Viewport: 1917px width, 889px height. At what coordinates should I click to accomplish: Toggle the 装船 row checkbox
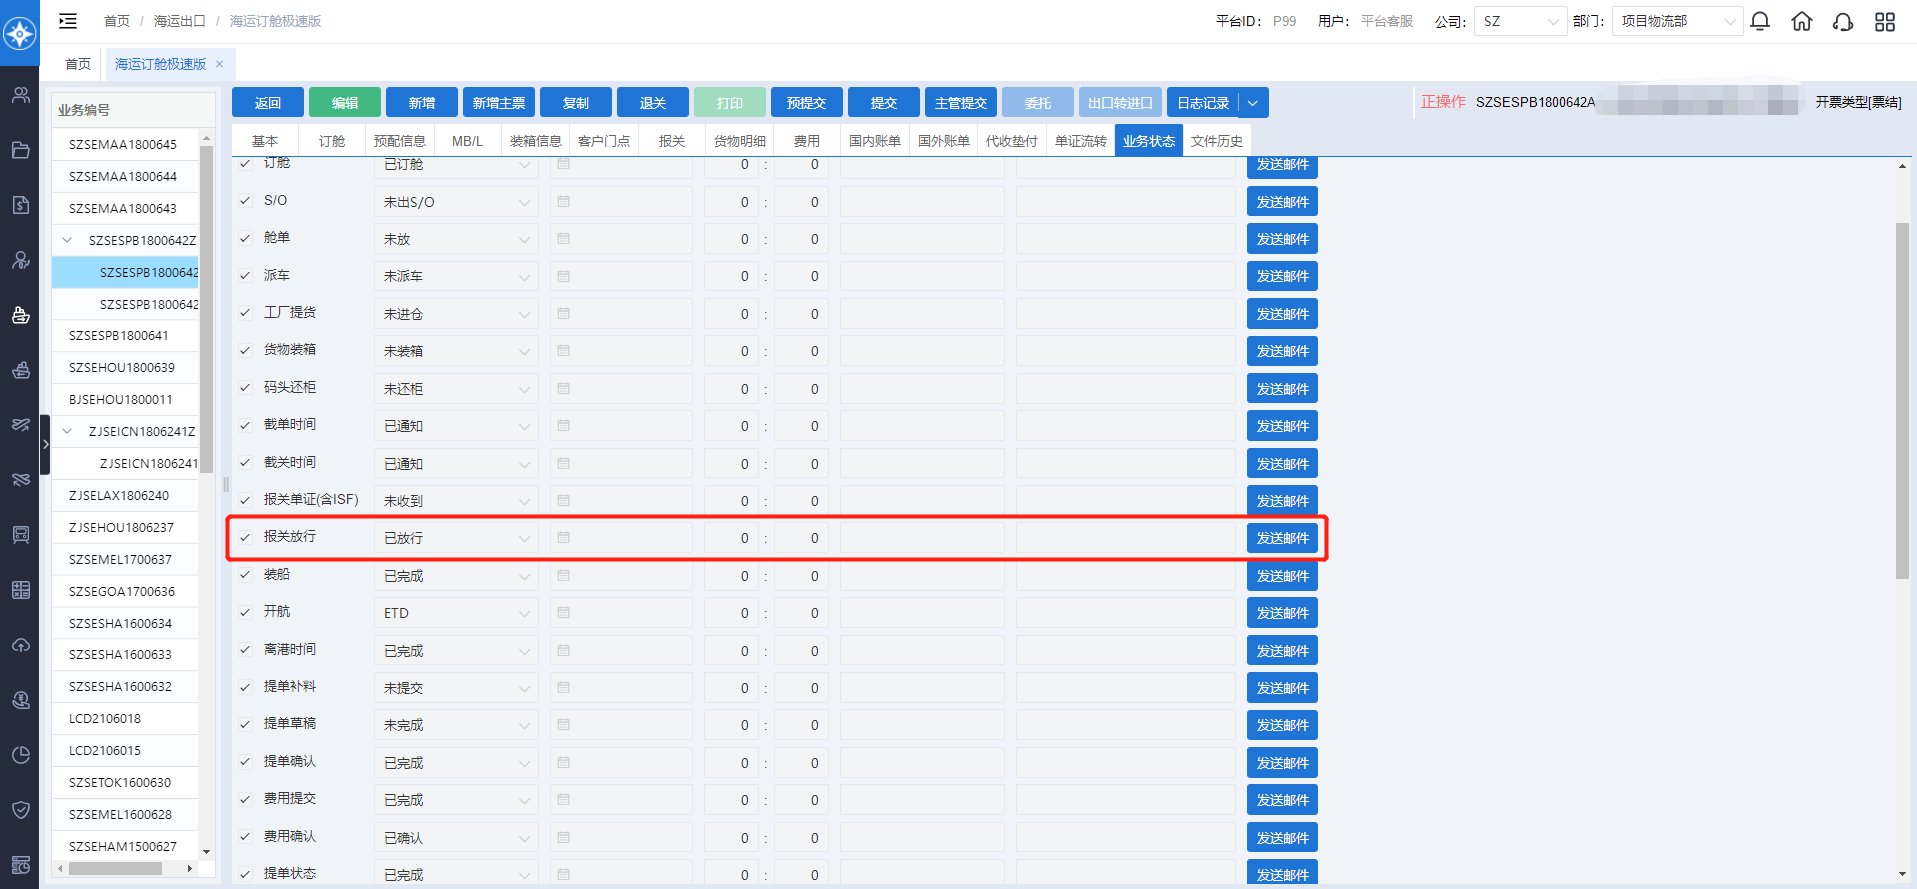(245, 575)
